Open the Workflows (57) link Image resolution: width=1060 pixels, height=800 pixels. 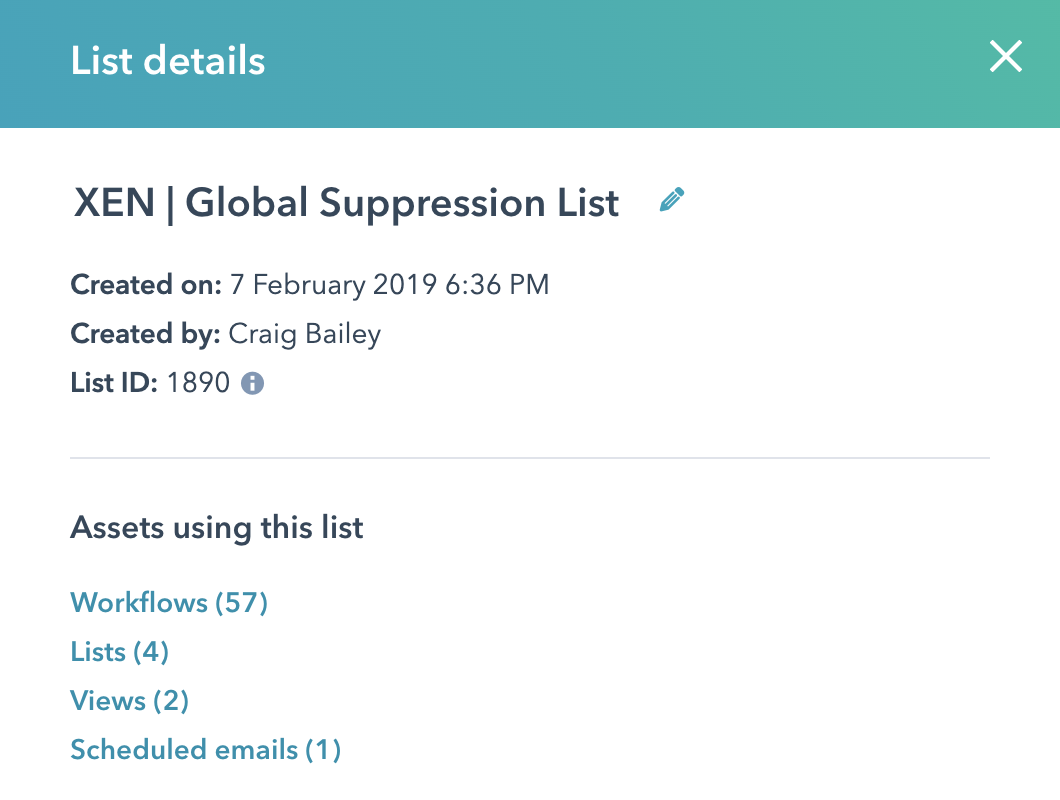(x=169, y=603)
